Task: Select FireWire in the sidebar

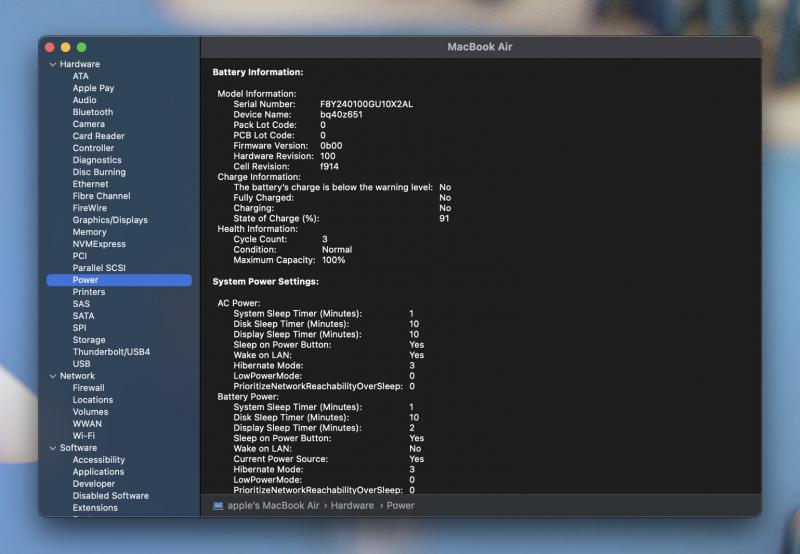Action: pos(90,208)
